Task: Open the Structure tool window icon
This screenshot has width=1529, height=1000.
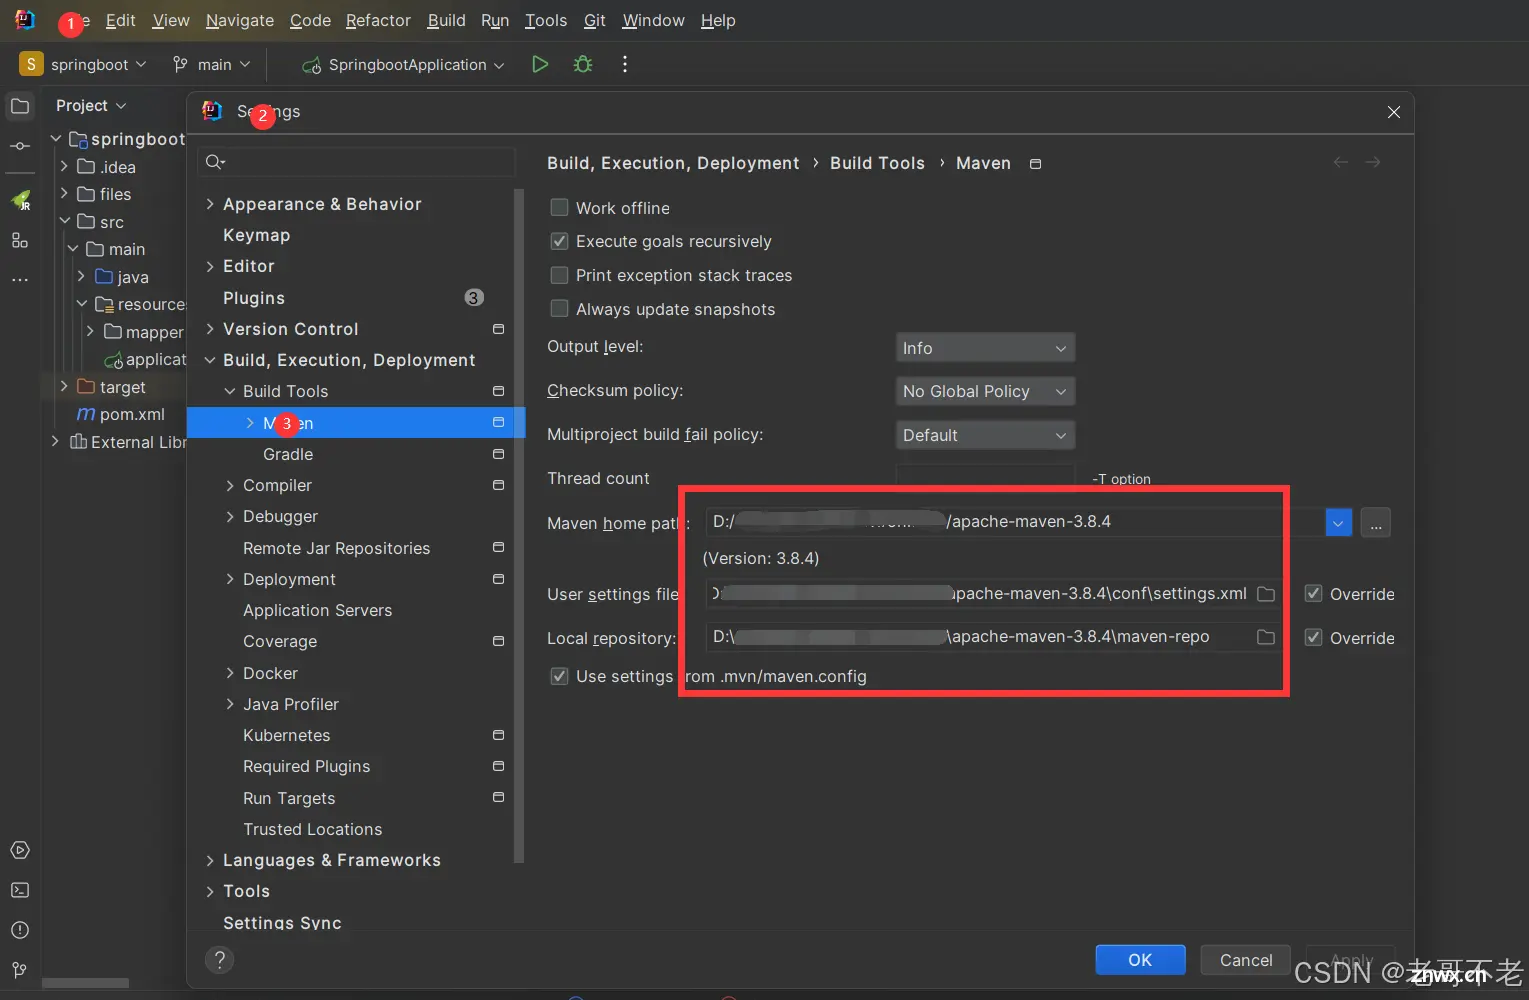Action: tap(20, 240)
